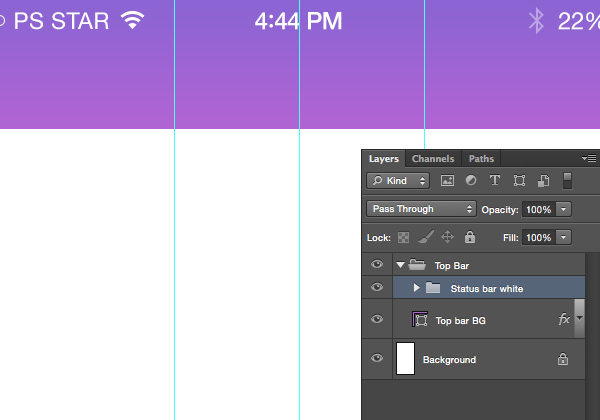
Task: Filter layers by type (T) layers
Action: (495, 180)
